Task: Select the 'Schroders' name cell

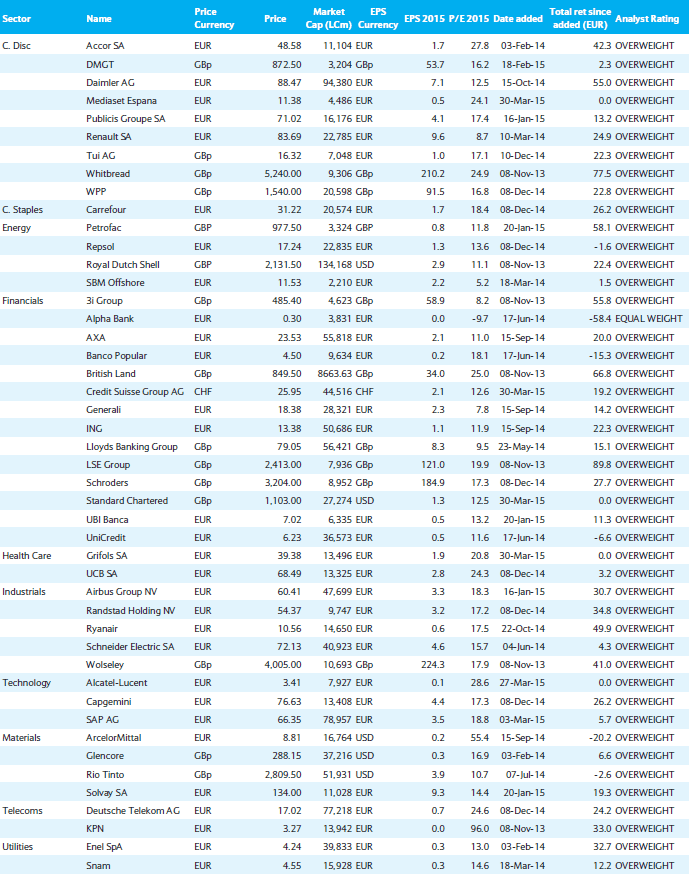Action: (107, 483)
